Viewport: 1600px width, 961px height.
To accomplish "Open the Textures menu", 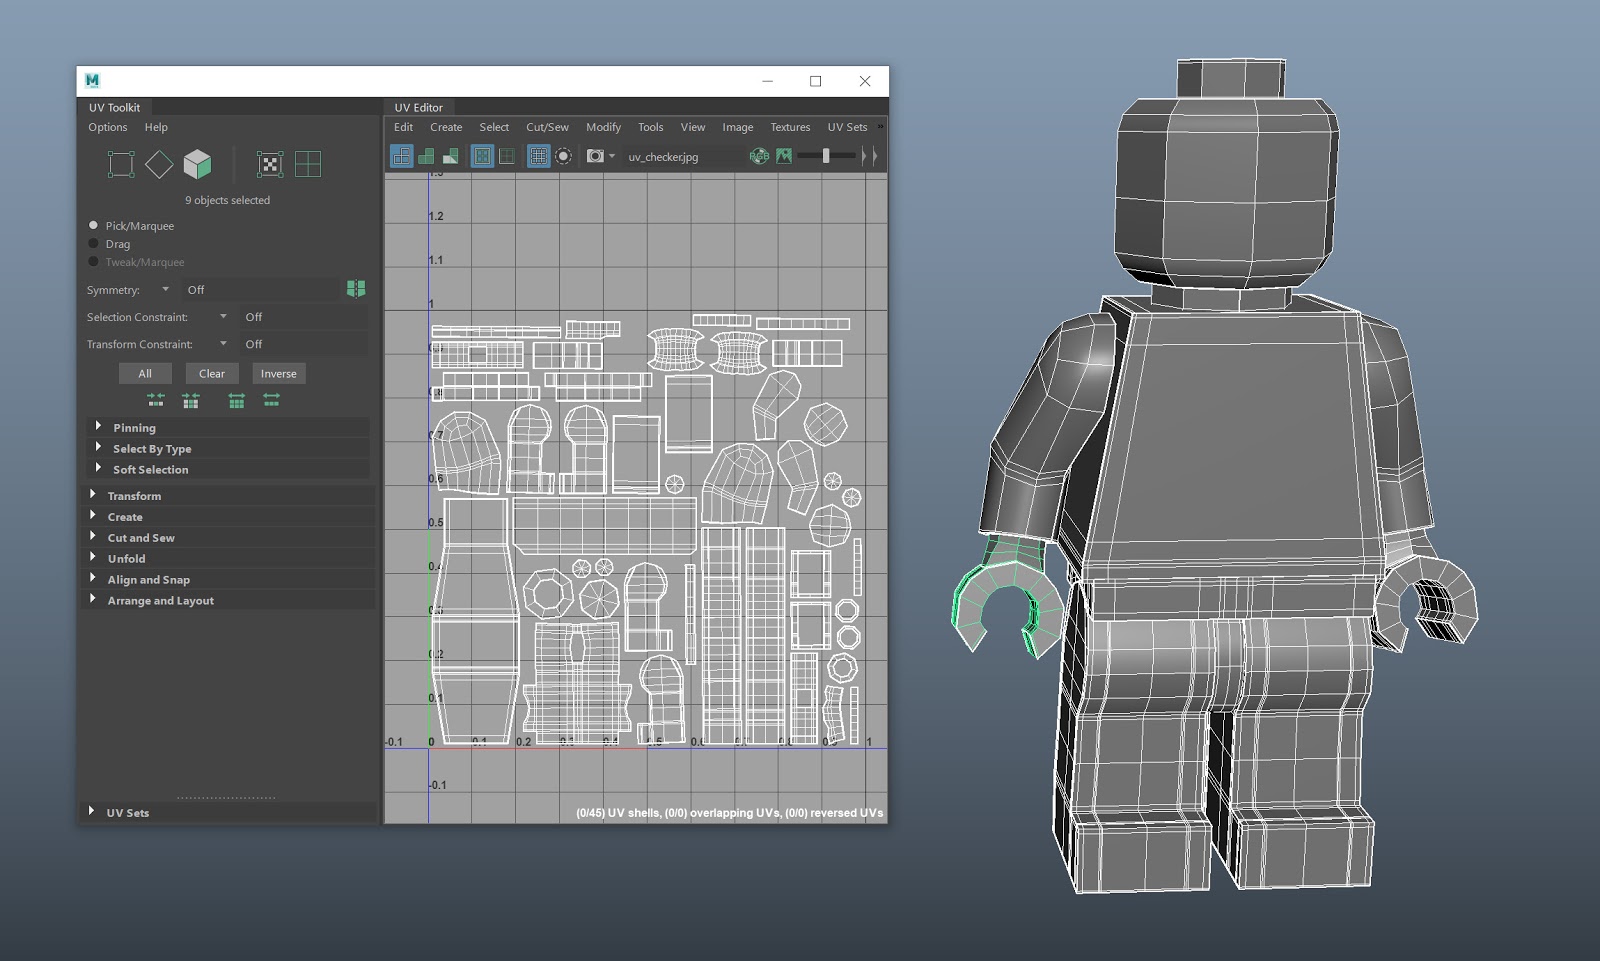I will (790, 127).
